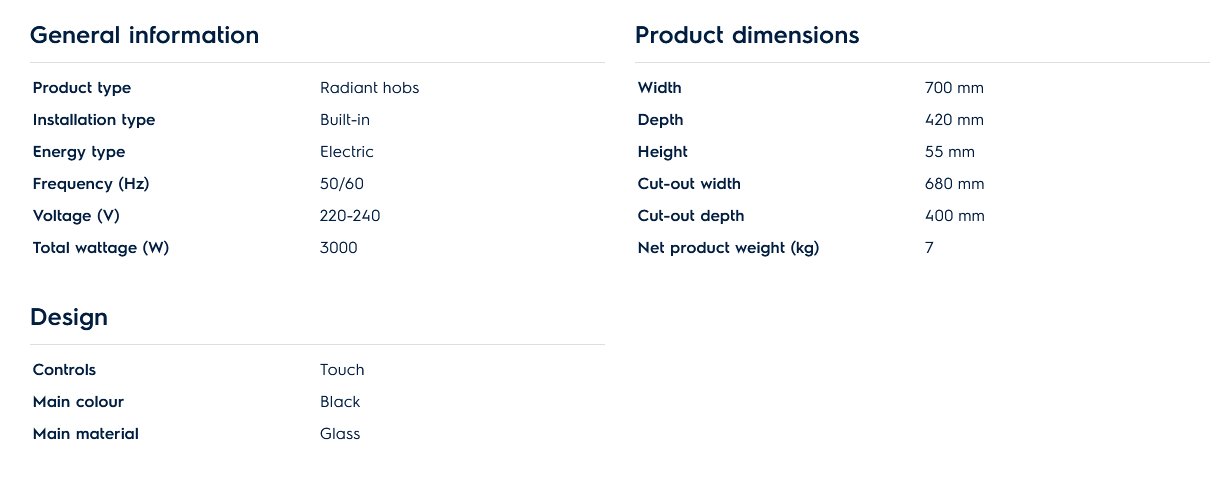The image size is (1232, 481).
Task: Click the 3000 wattage value
Action: [x=338, y=248]
